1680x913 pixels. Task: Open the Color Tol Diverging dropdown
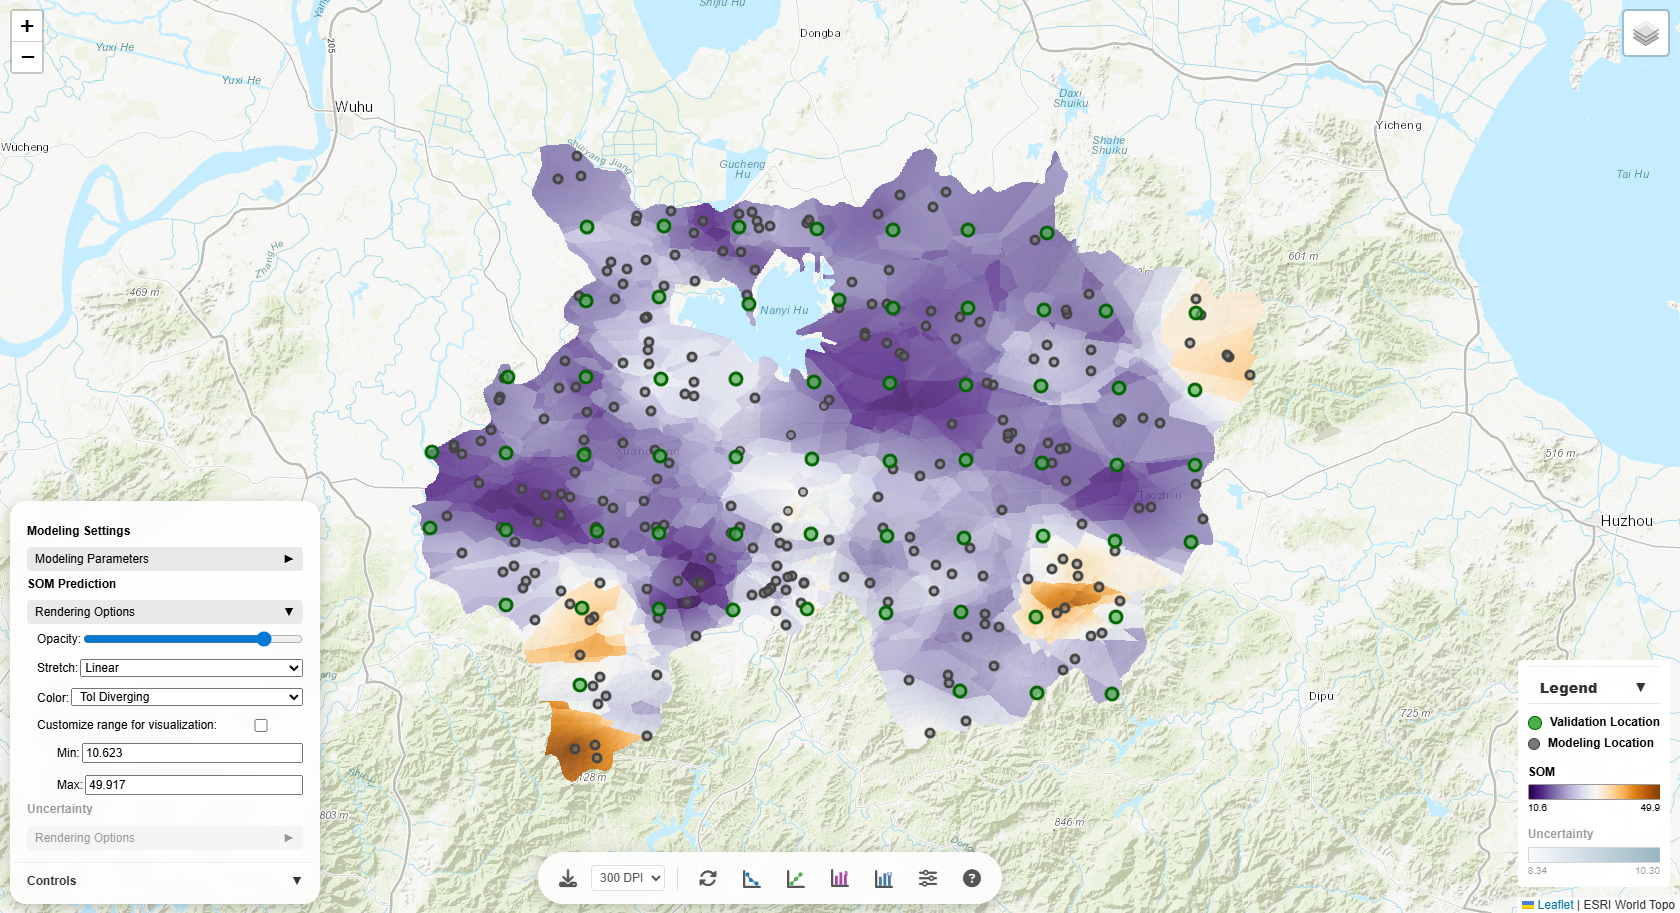[x=187, y=697]
